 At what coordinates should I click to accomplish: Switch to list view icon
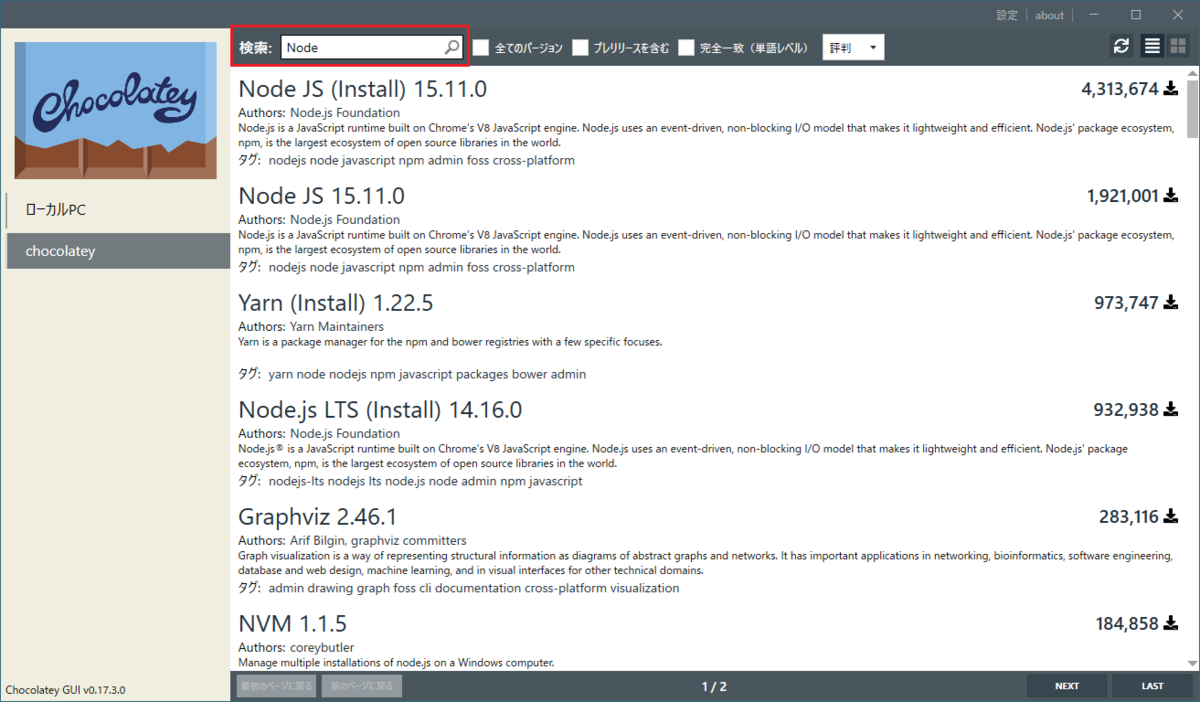[1152, 47]
